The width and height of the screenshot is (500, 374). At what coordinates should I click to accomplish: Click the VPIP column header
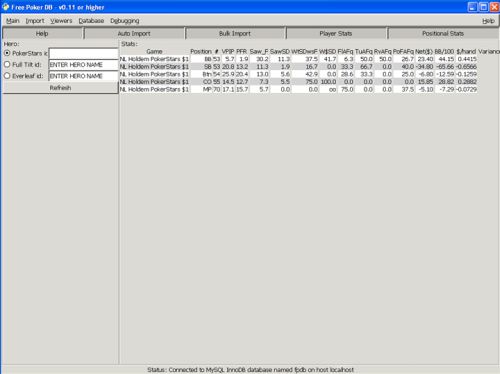(228, 52)
